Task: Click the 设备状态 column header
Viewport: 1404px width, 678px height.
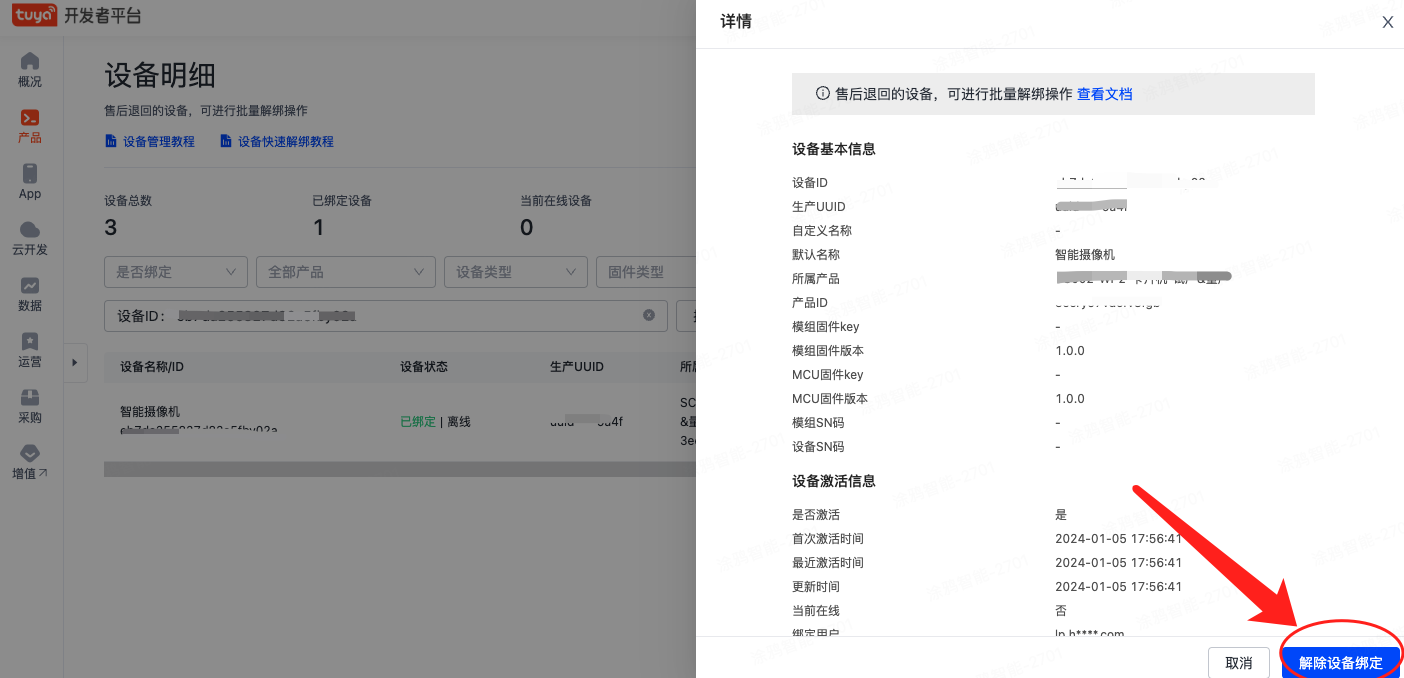Action: click(x=424, y=367)
